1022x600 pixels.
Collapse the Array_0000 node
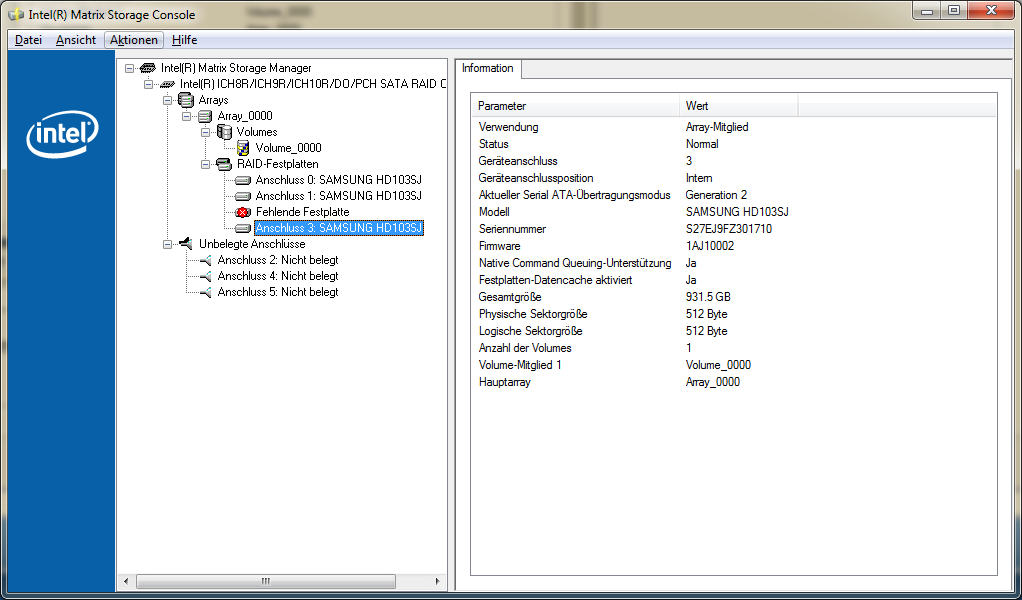(186, 116)
